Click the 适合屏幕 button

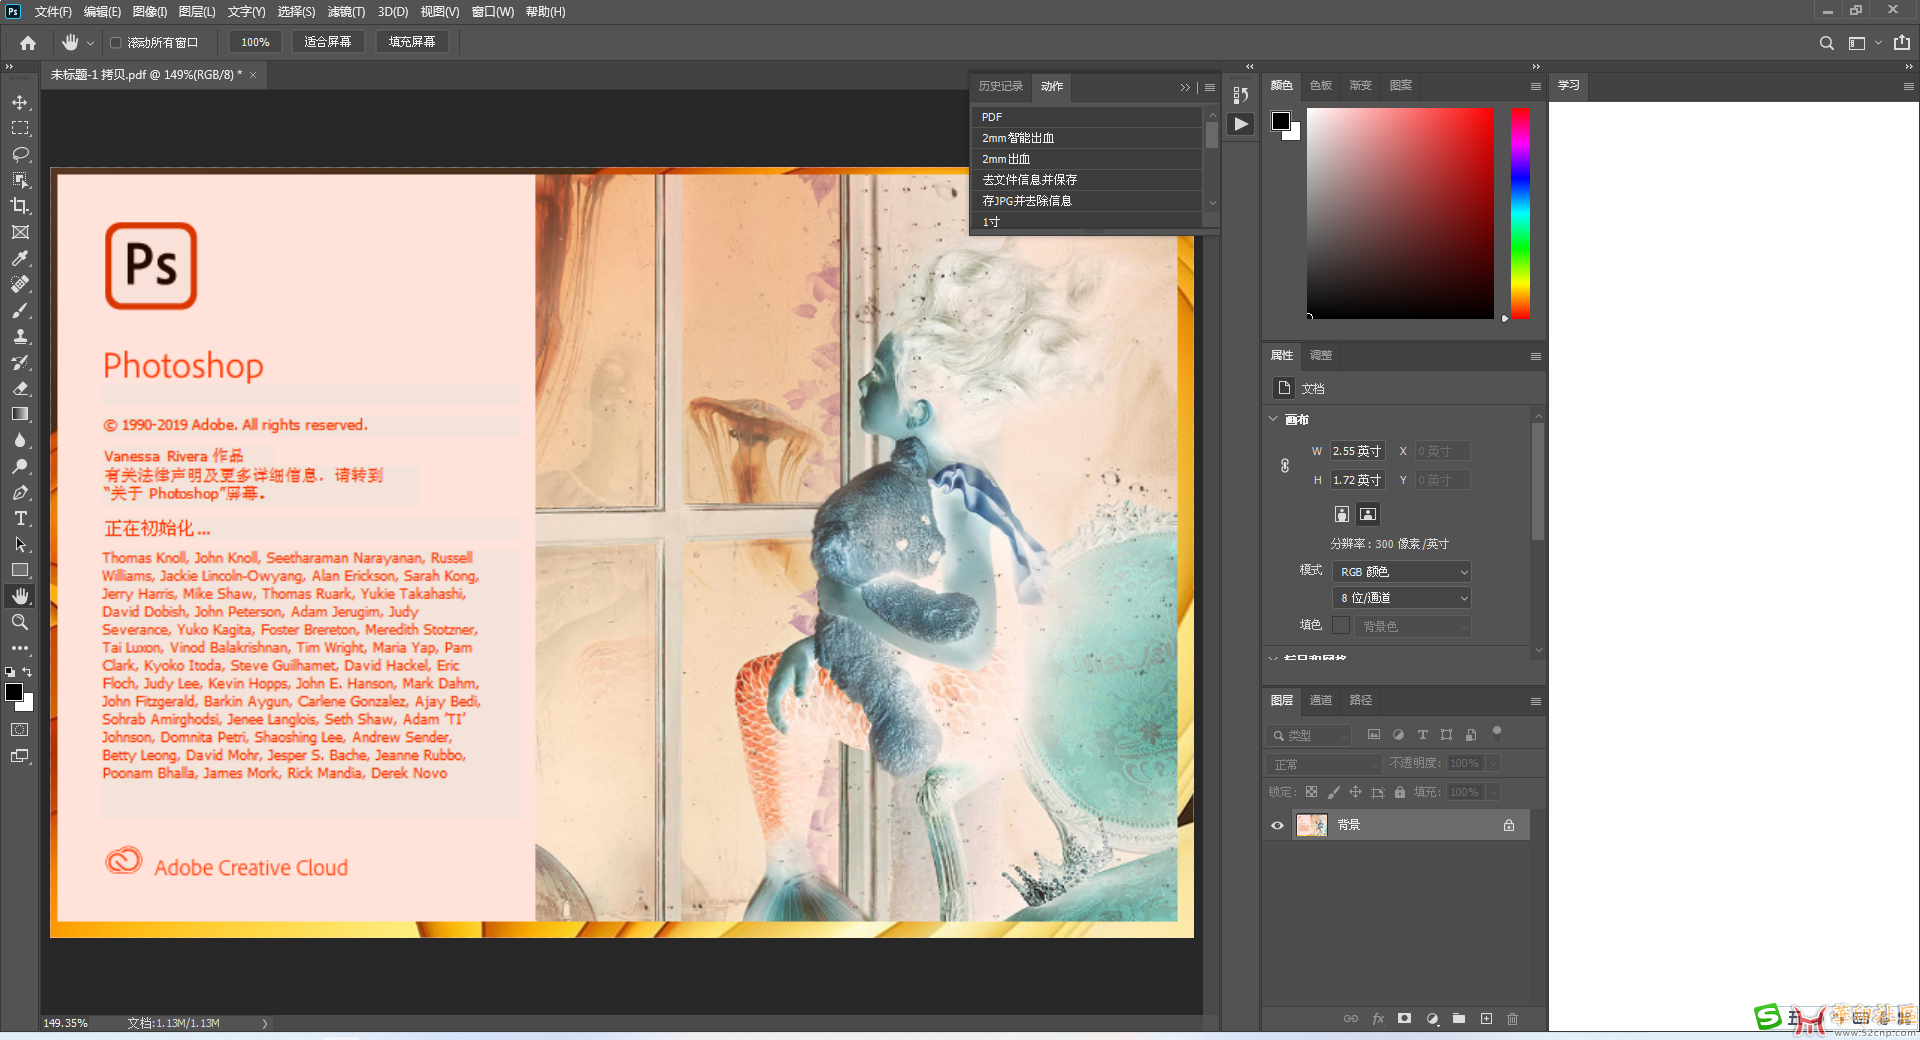[327, 42]
